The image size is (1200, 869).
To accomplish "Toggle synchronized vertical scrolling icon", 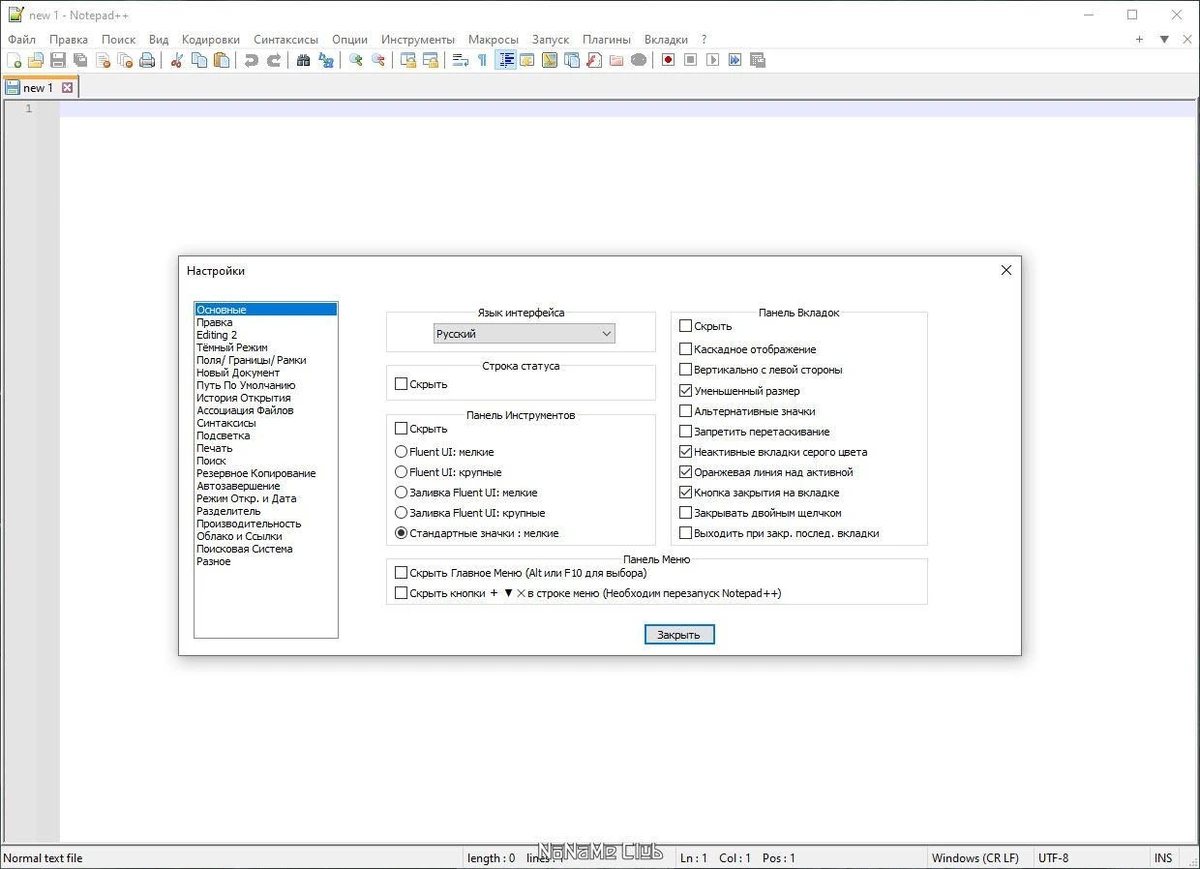I will coord(408,60).
